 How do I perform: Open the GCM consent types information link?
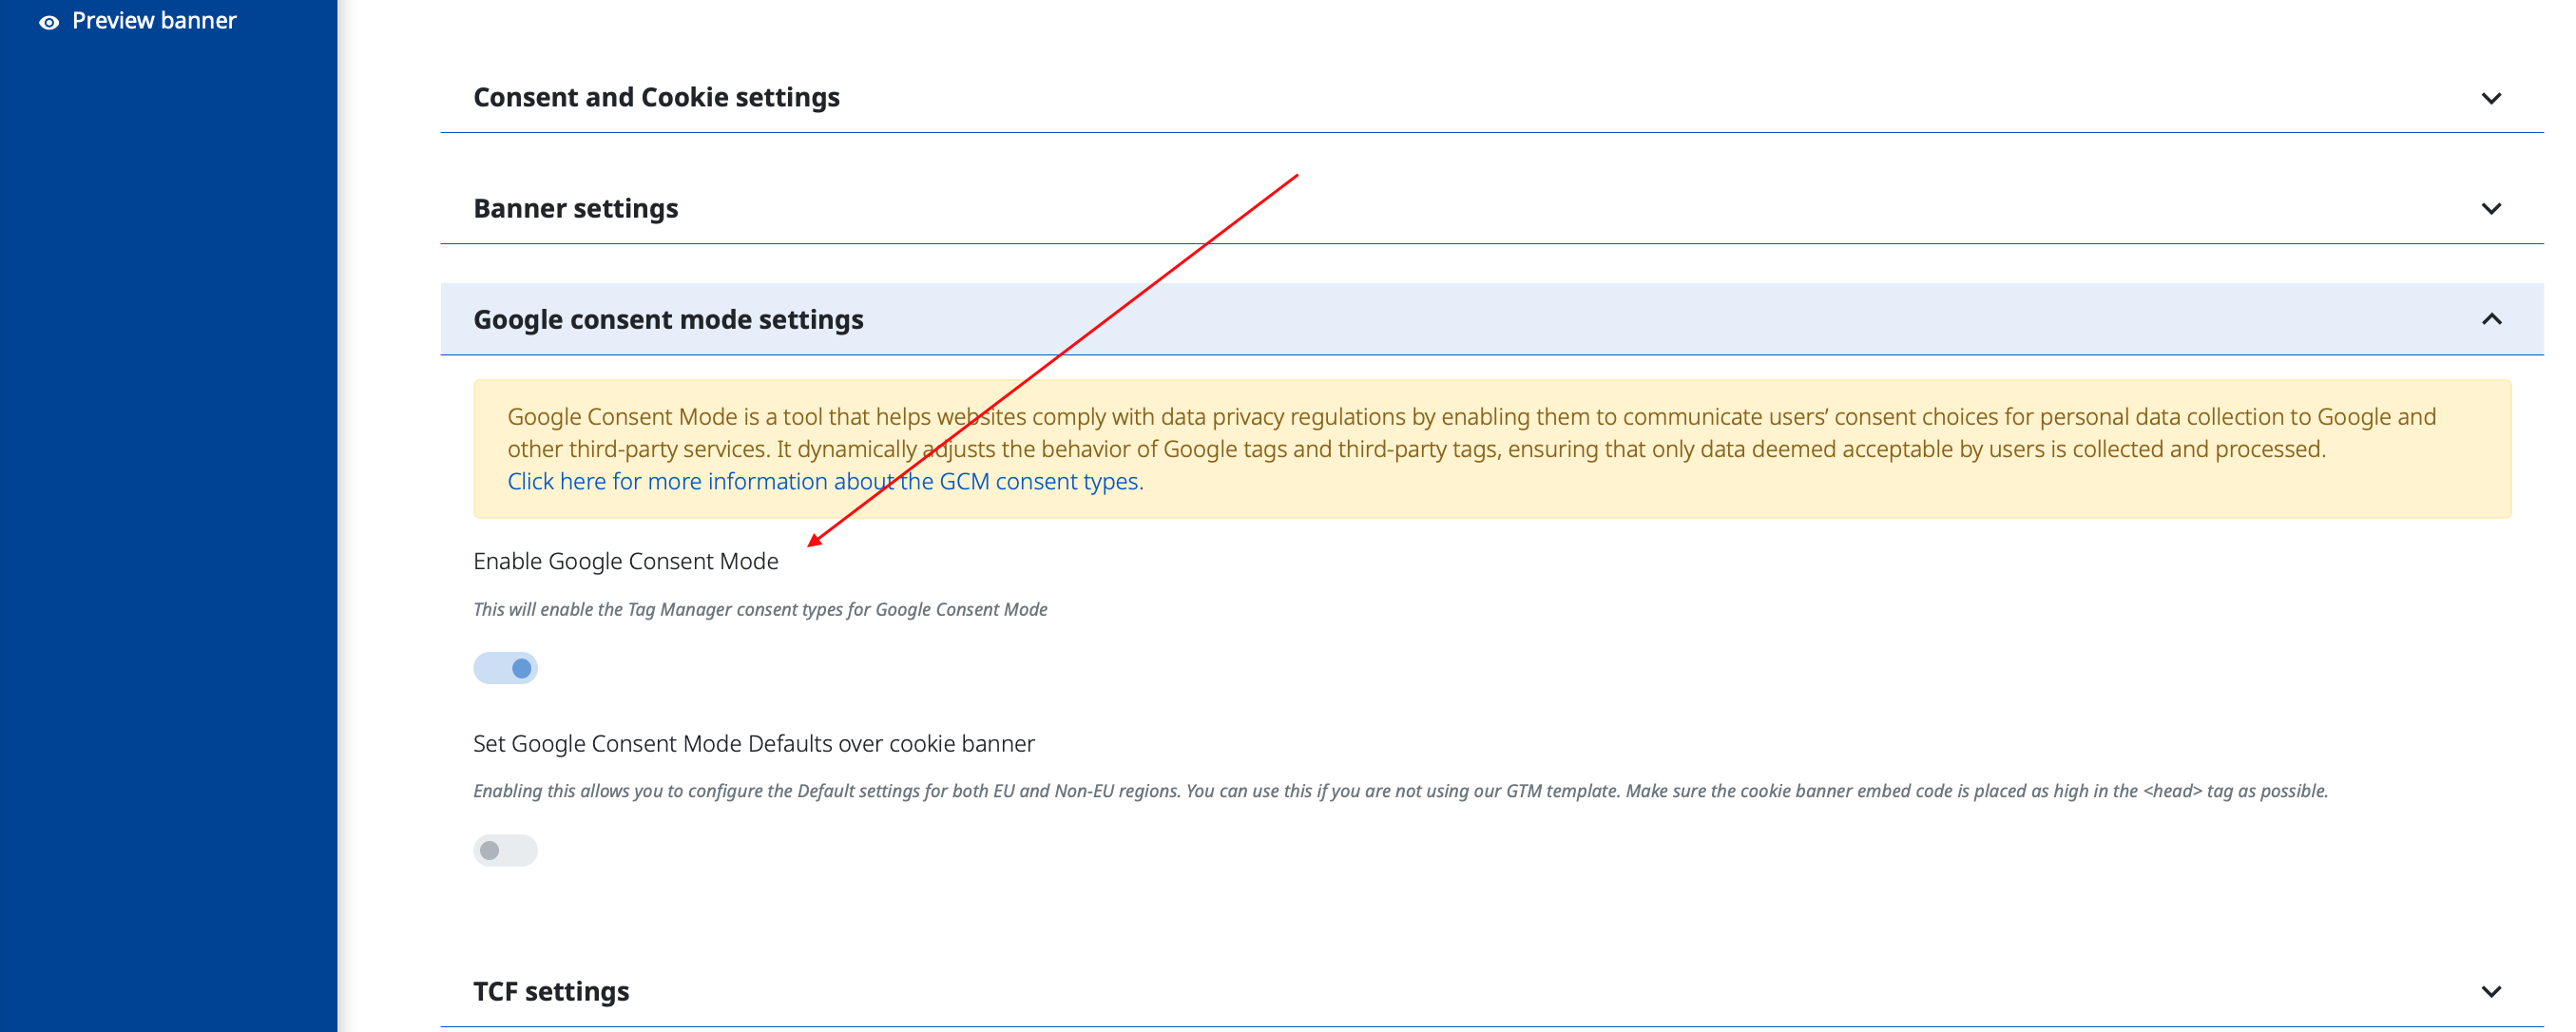click(825, 481)
